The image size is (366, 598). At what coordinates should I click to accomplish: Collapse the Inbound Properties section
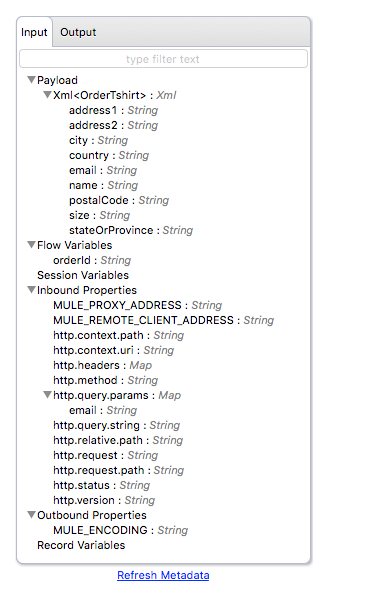(x=31, y=290)
